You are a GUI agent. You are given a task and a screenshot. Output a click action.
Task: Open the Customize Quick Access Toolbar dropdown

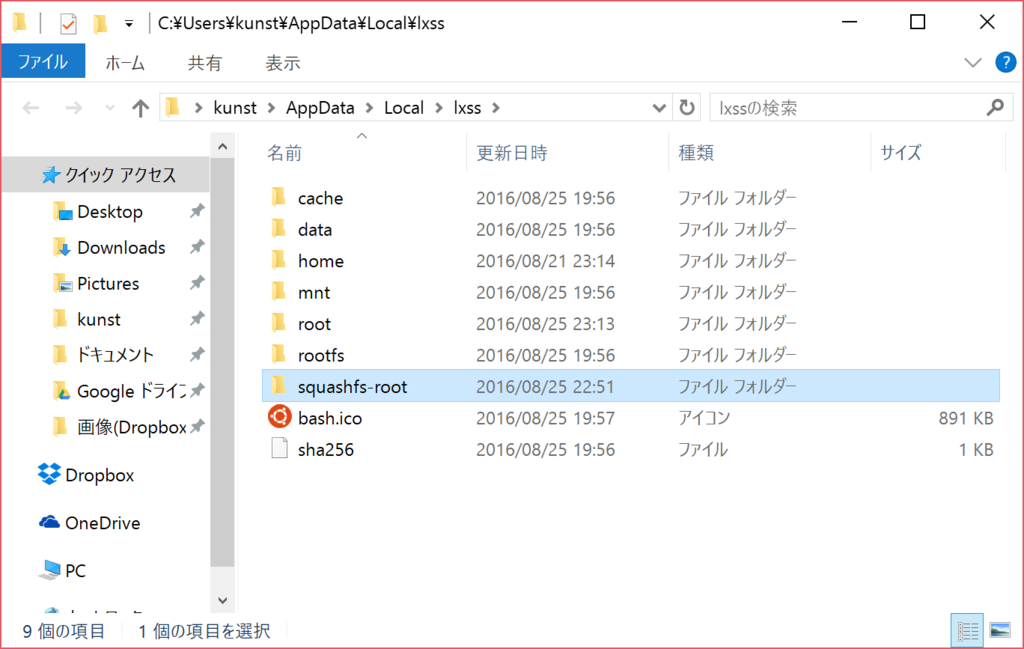pos(129,24)
